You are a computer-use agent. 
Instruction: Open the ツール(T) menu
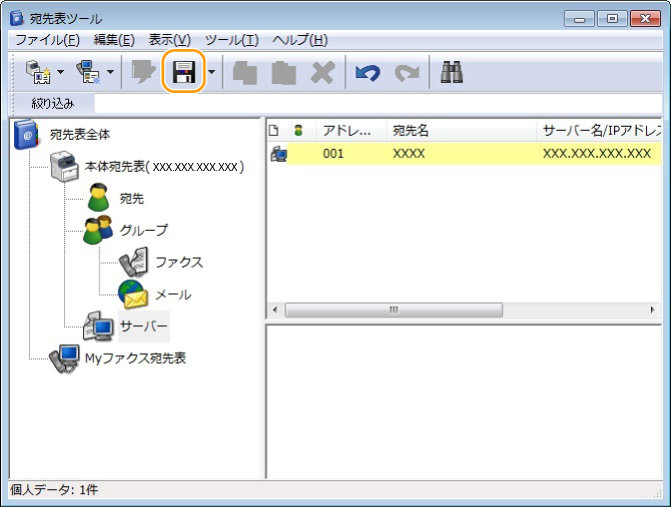(231, 40)
